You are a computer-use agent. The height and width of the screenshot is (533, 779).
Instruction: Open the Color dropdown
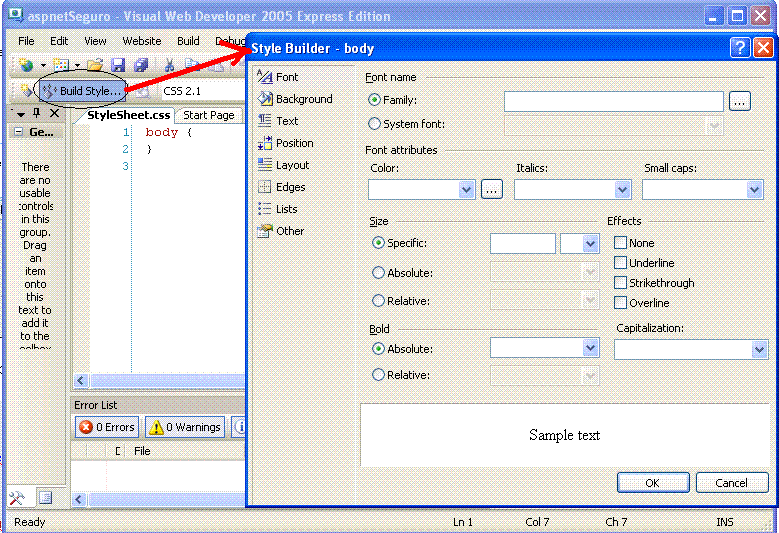pos(466,189)
